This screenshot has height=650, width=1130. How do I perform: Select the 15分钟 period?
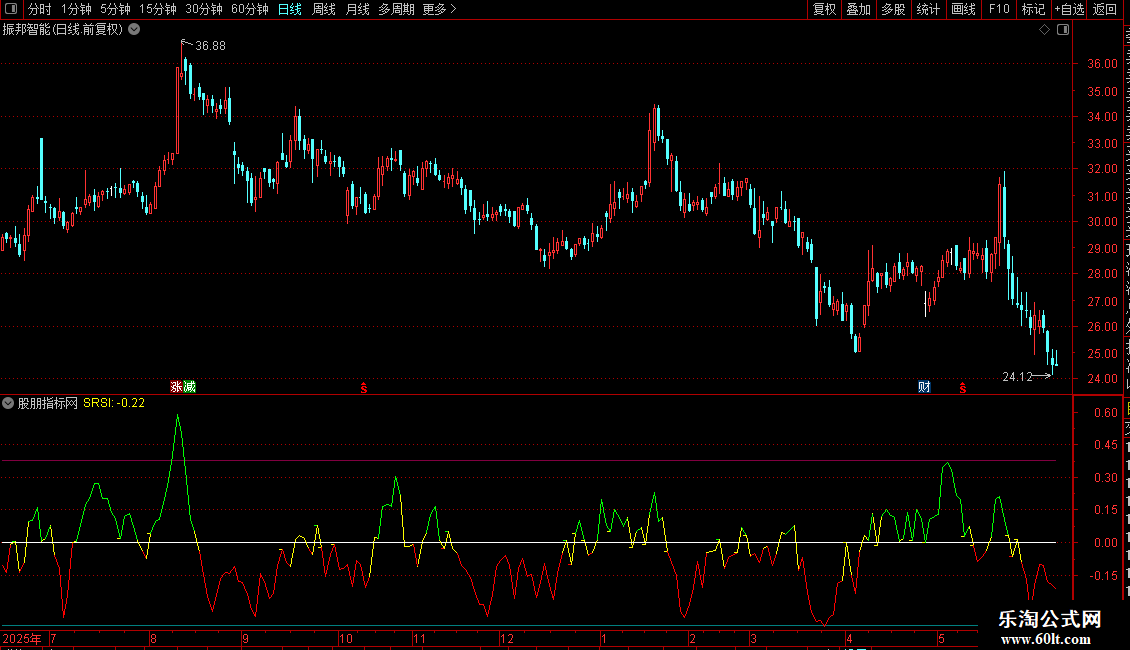tap(158, 9)
